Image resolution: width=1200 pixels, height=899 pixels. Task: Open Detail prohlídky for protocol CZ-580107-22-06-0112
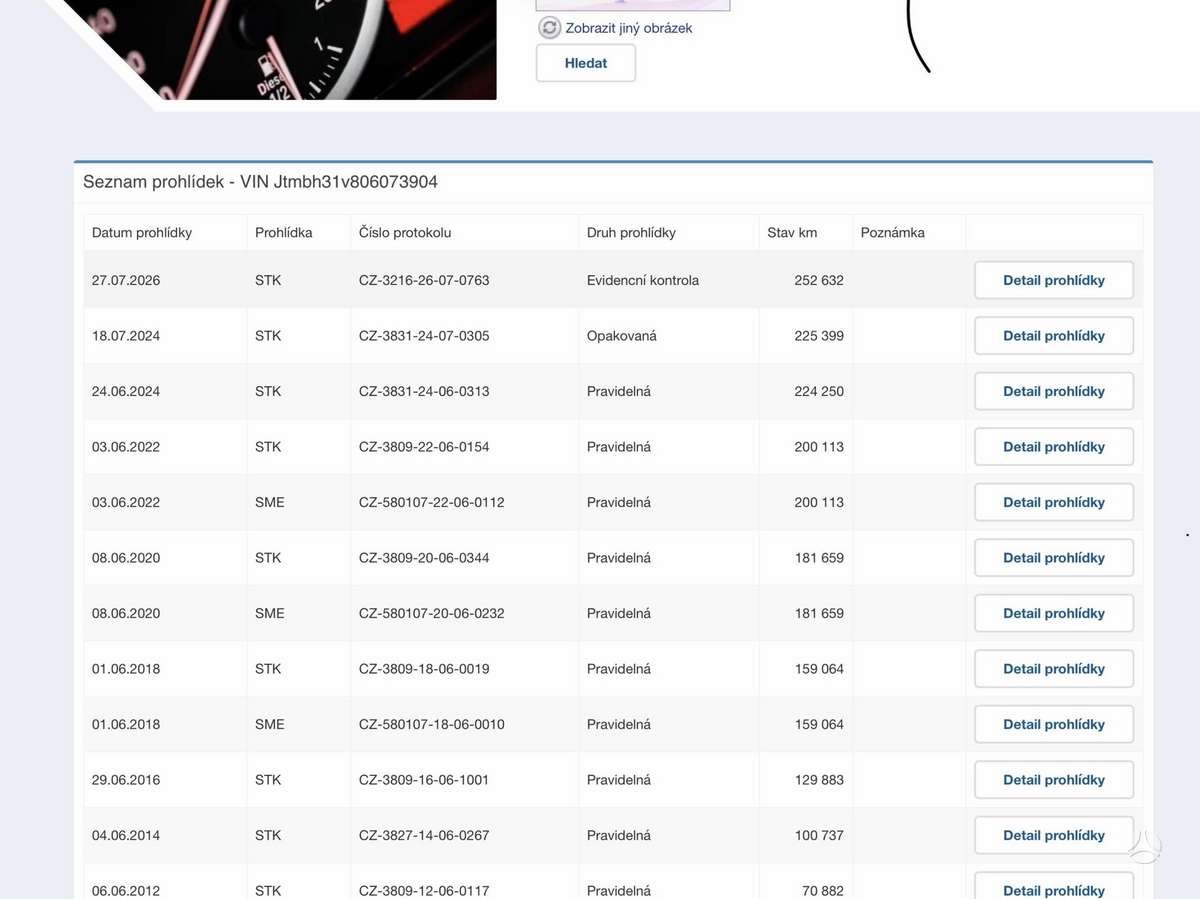pos(1054,502)
